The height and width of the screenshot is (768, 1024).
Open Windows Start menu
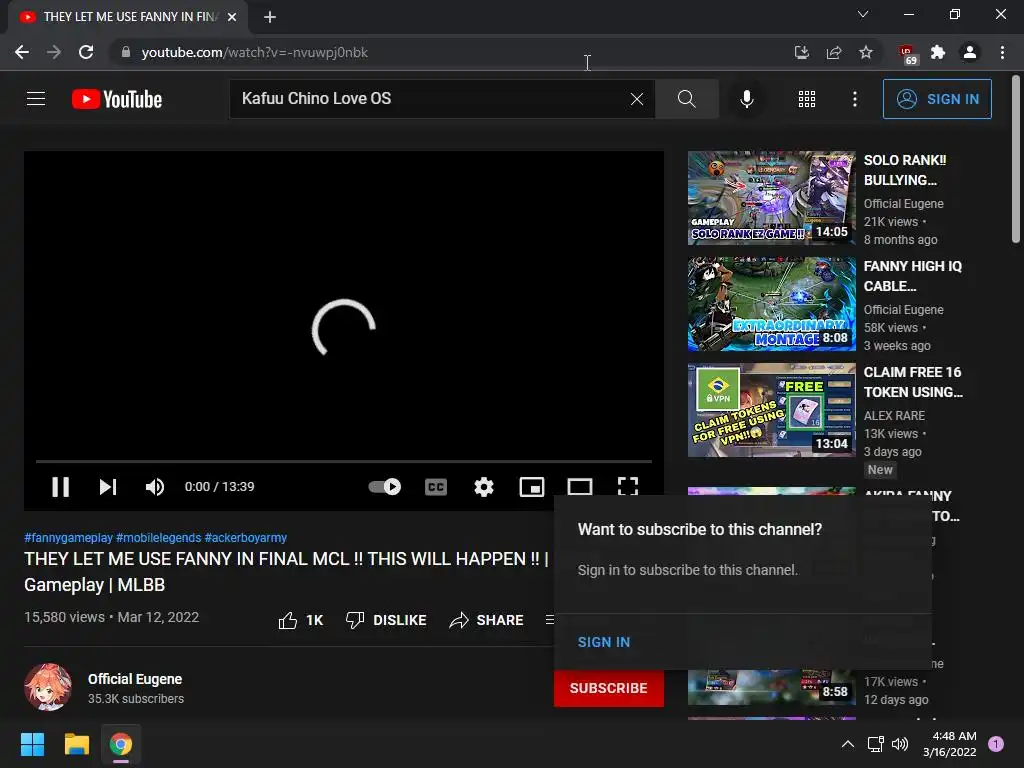[32, 744]
